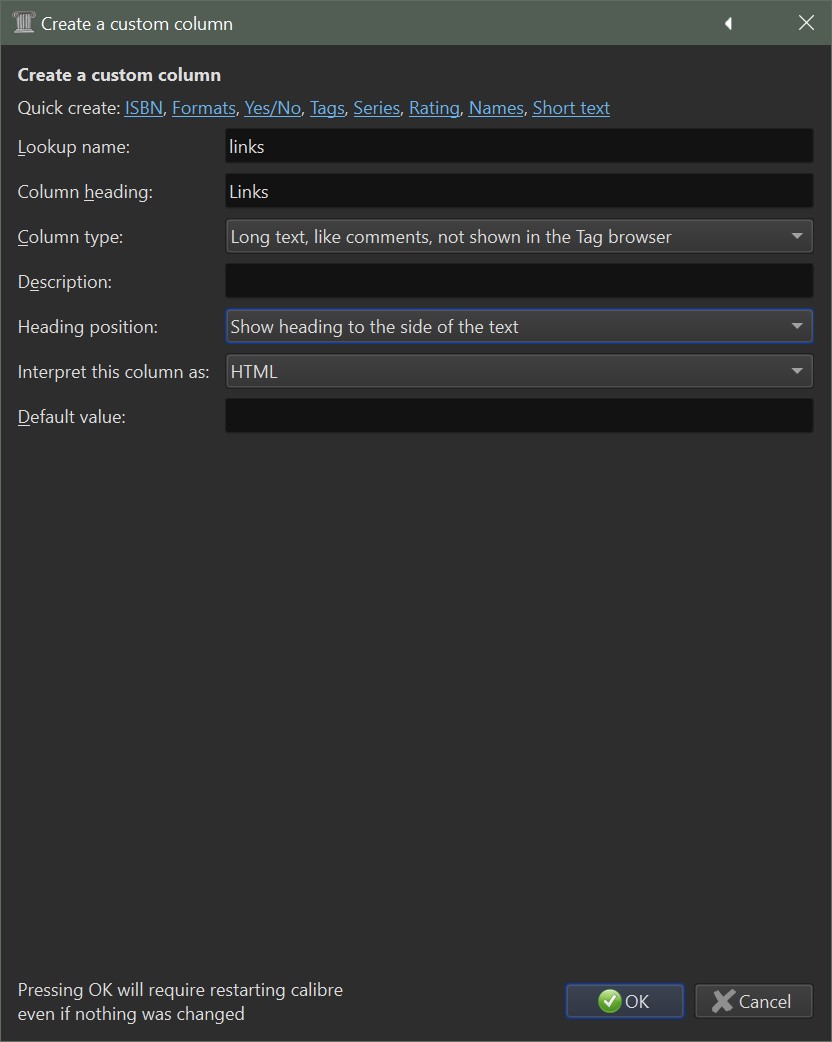Click the ISBN quick create link

(143, 108)
